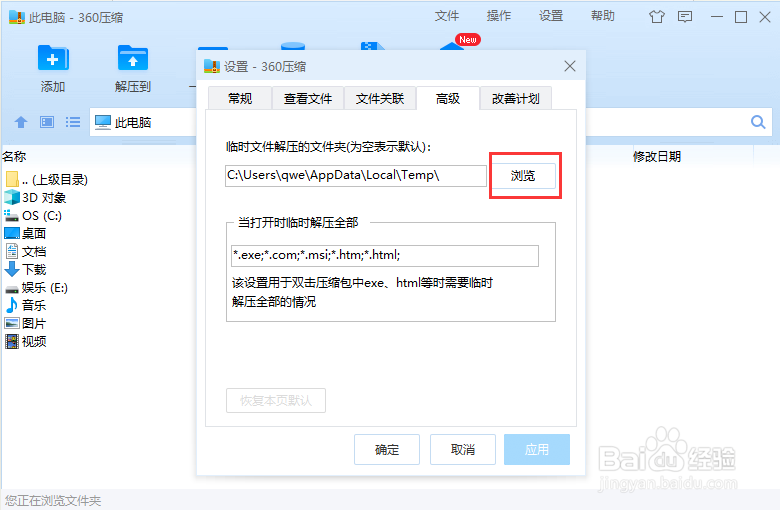Image resolution: width=780 pixels, height=510 pixels.
Task: Click the 取消 button
Action: click(x=463, y=450)
